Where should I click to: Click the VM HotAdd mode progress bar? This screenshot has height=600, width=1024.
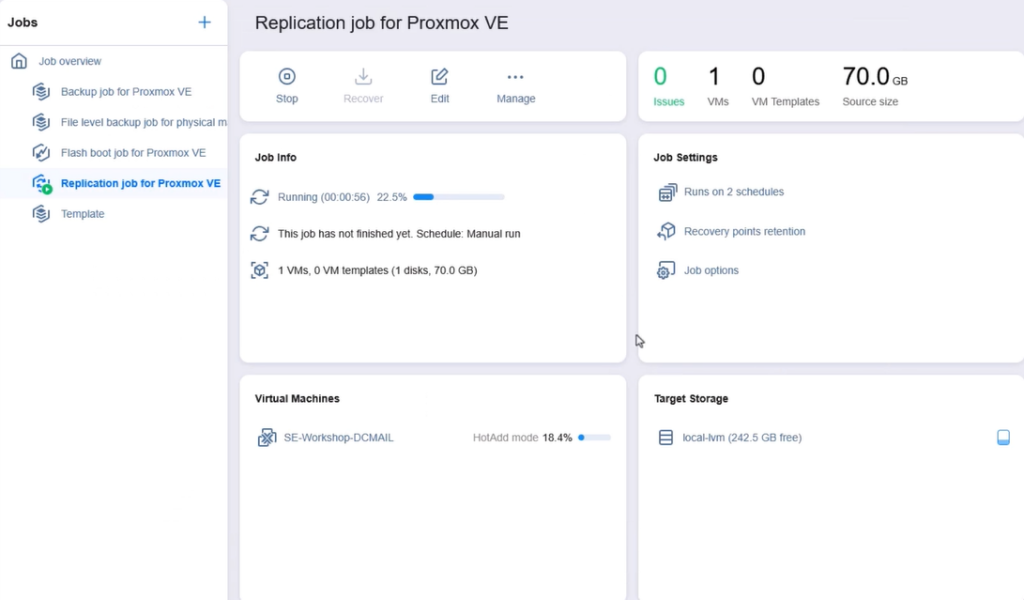tap(594, 438)
